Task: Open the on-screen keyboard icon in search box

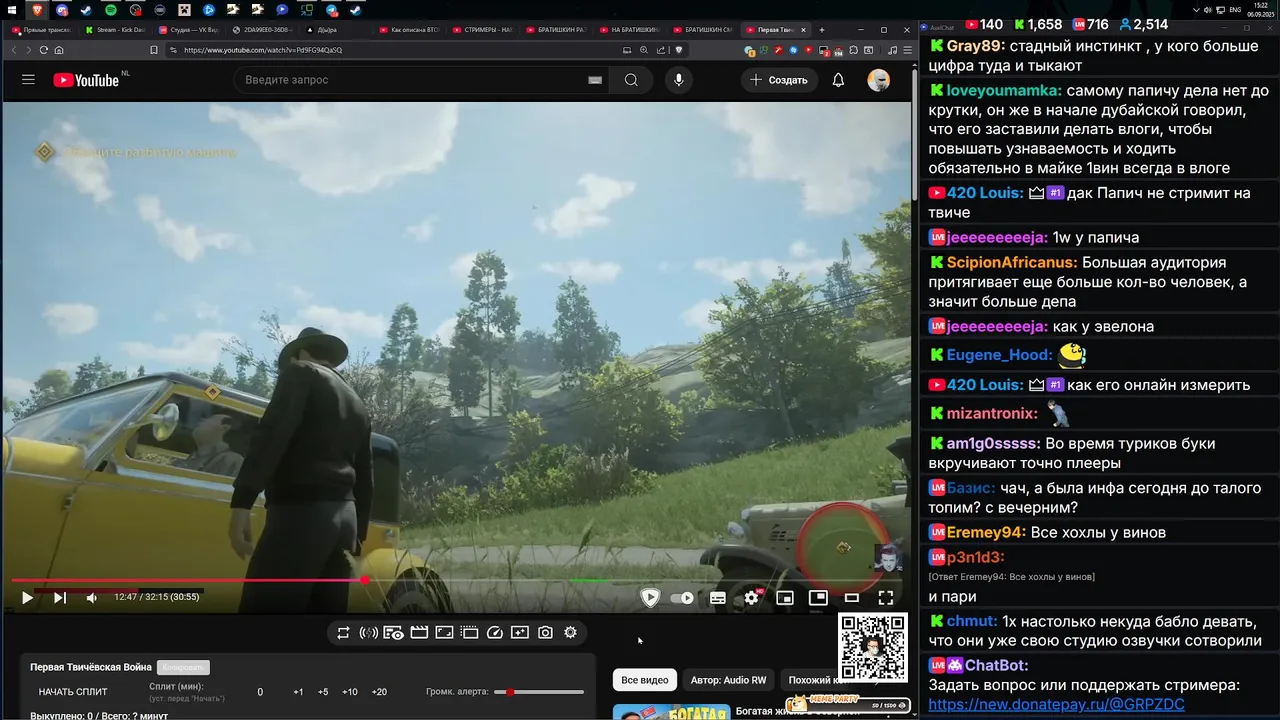Action: pos(595,80)
